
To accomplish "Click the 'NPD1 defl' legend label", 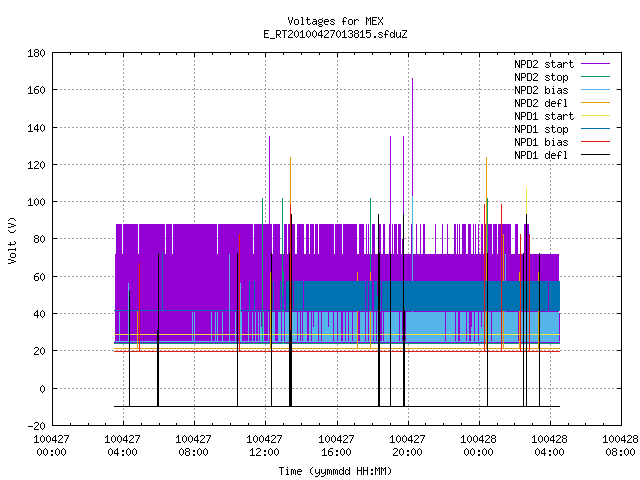I will (541, 155).
